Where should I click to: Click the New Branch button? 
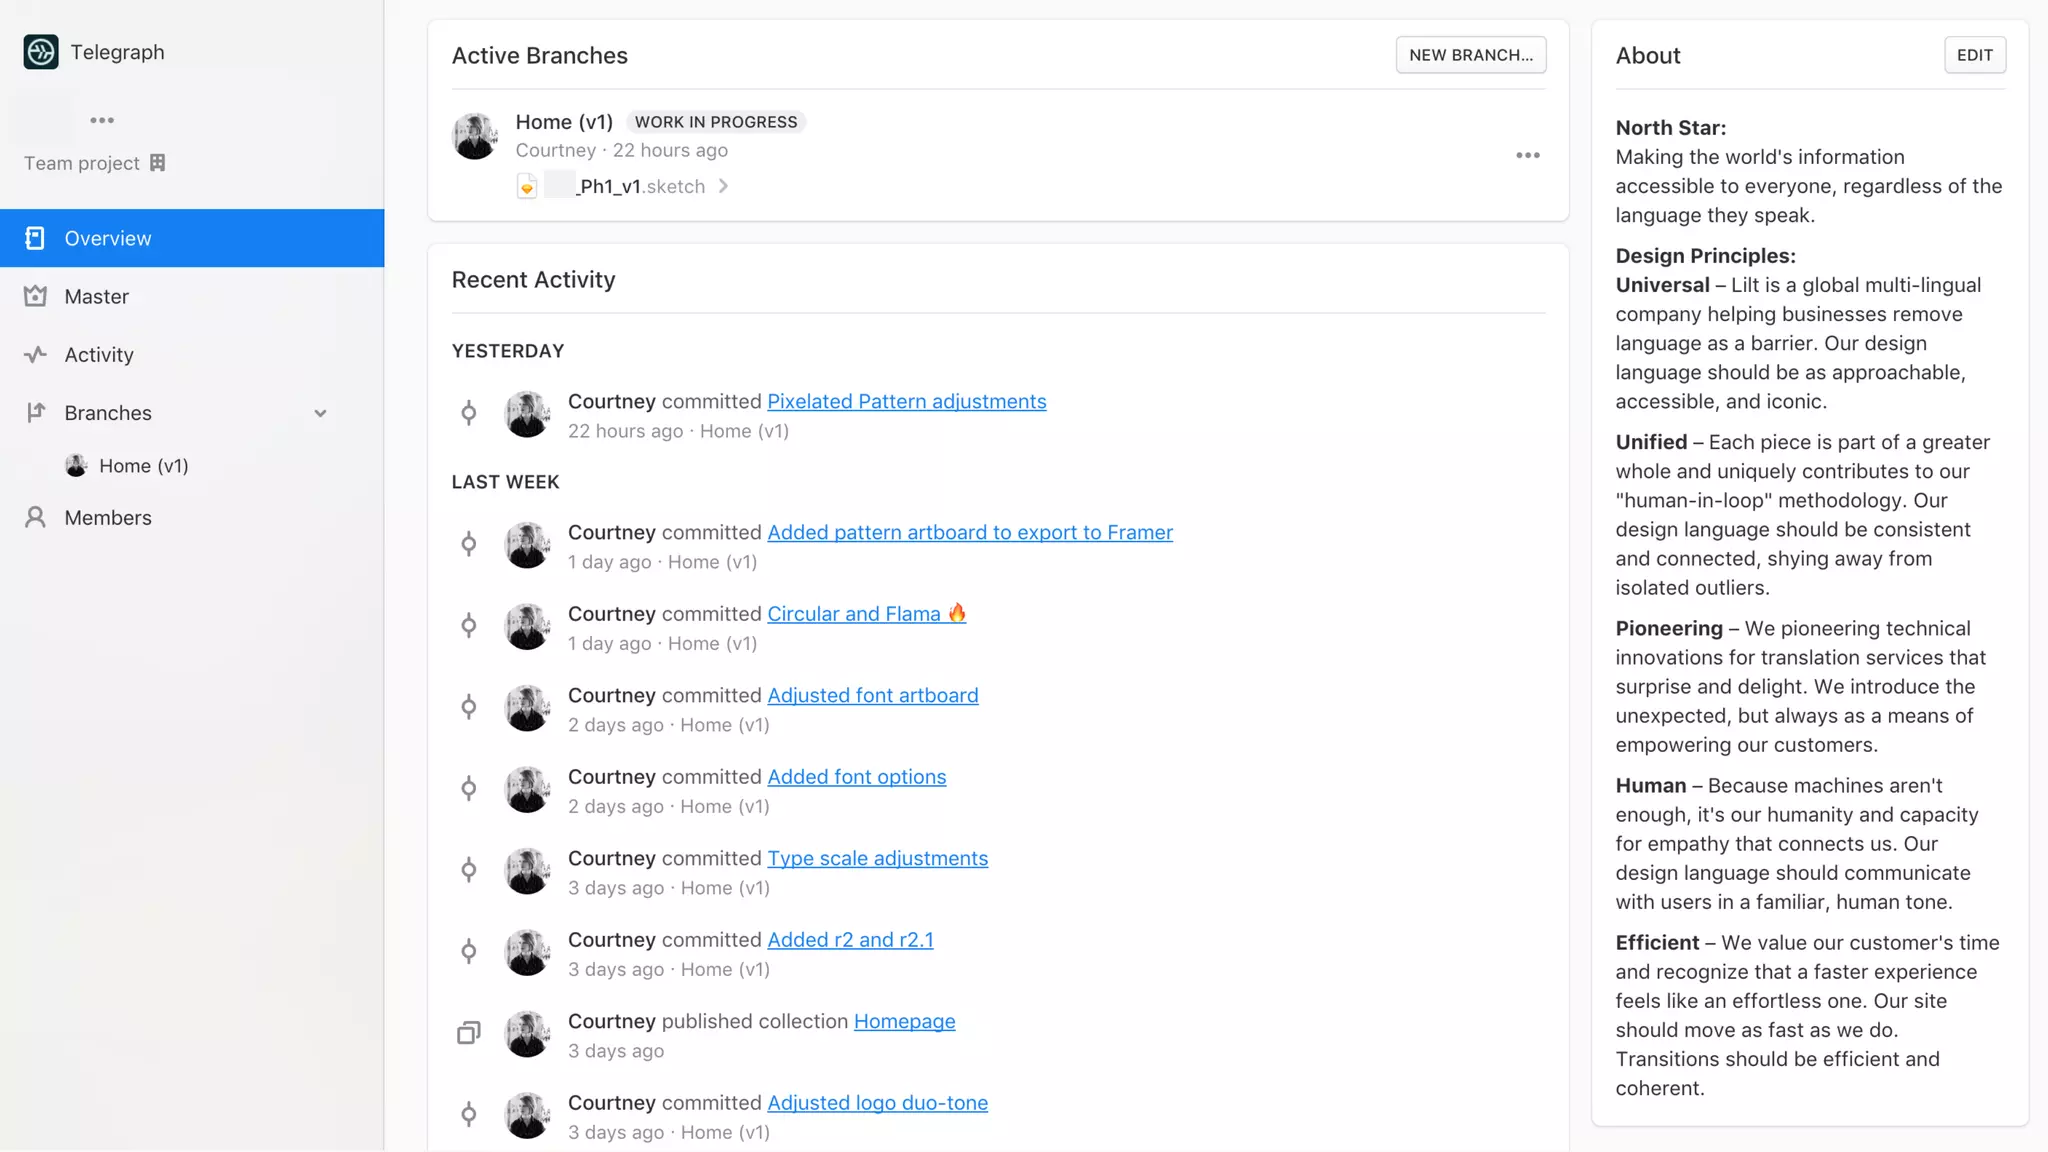click(x=1471, y=55)
